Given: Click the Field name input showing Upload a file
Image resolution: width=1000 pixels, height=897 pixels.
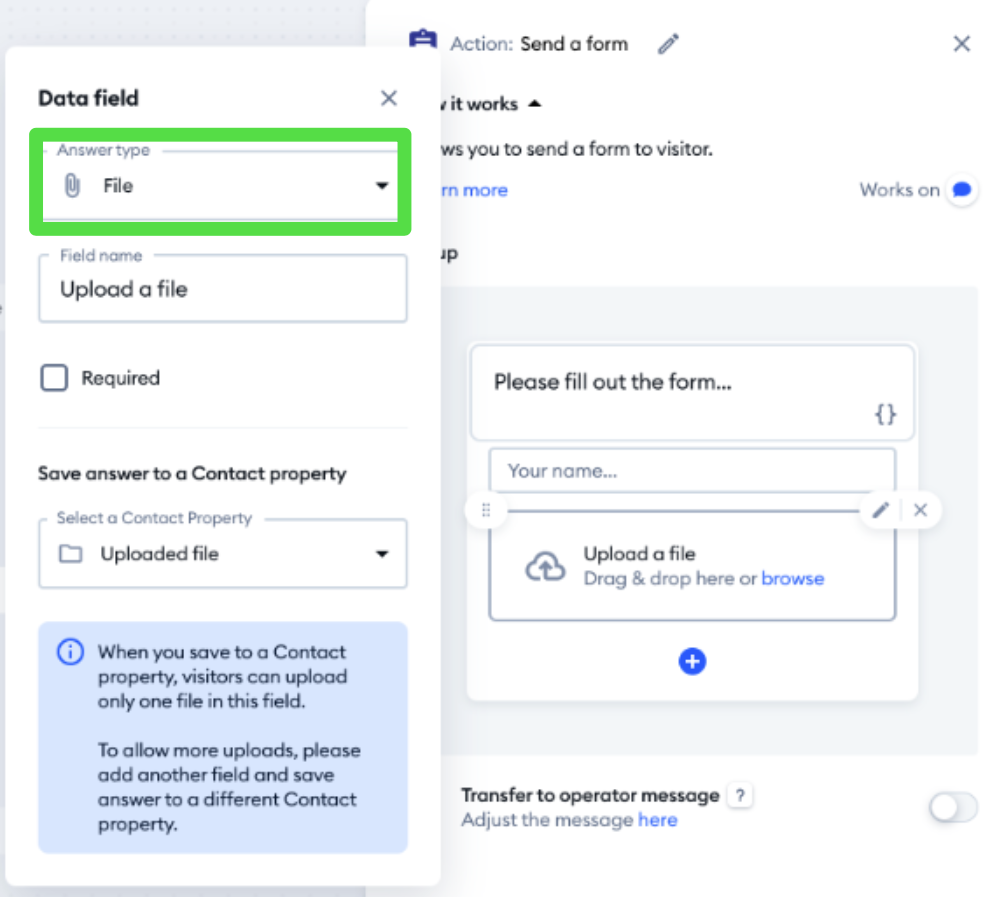Looking at the screenshot, I should pos(222,289).
